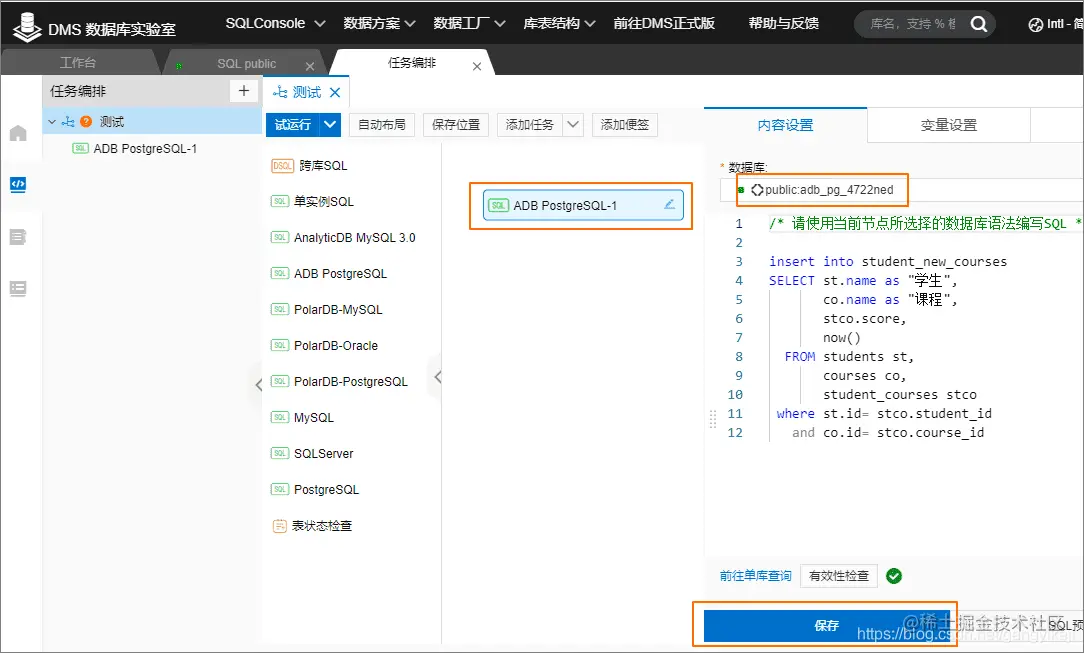Close the 测试 flow tab
This screenshot has height=653, width=1084.
pyautogui.click(x=335, y=93)
